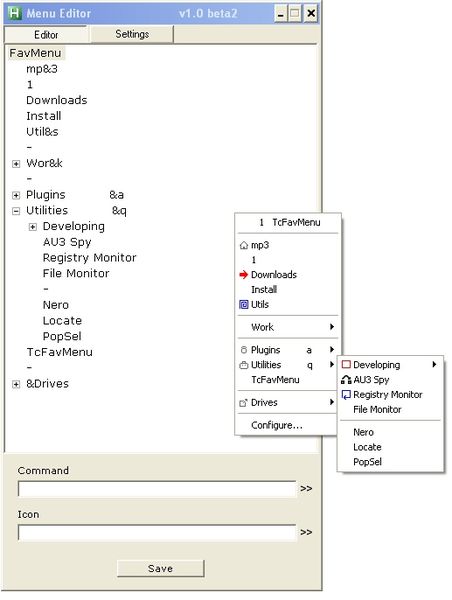Image resolution: width=452 pixels, height=600 pixels.
Task: Click the Registry Monitor icon in submenu
Action: 346,395
